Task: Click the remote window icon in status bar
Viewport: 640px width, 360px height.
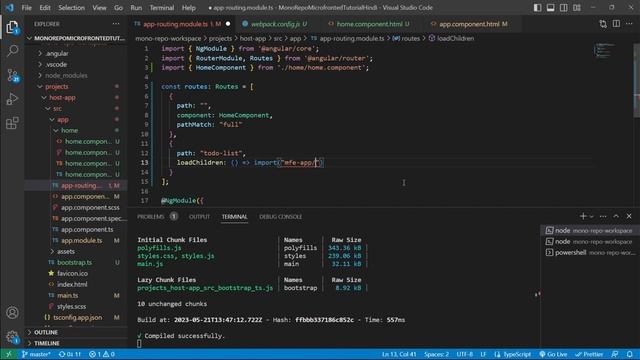Action: click(9, 354)
